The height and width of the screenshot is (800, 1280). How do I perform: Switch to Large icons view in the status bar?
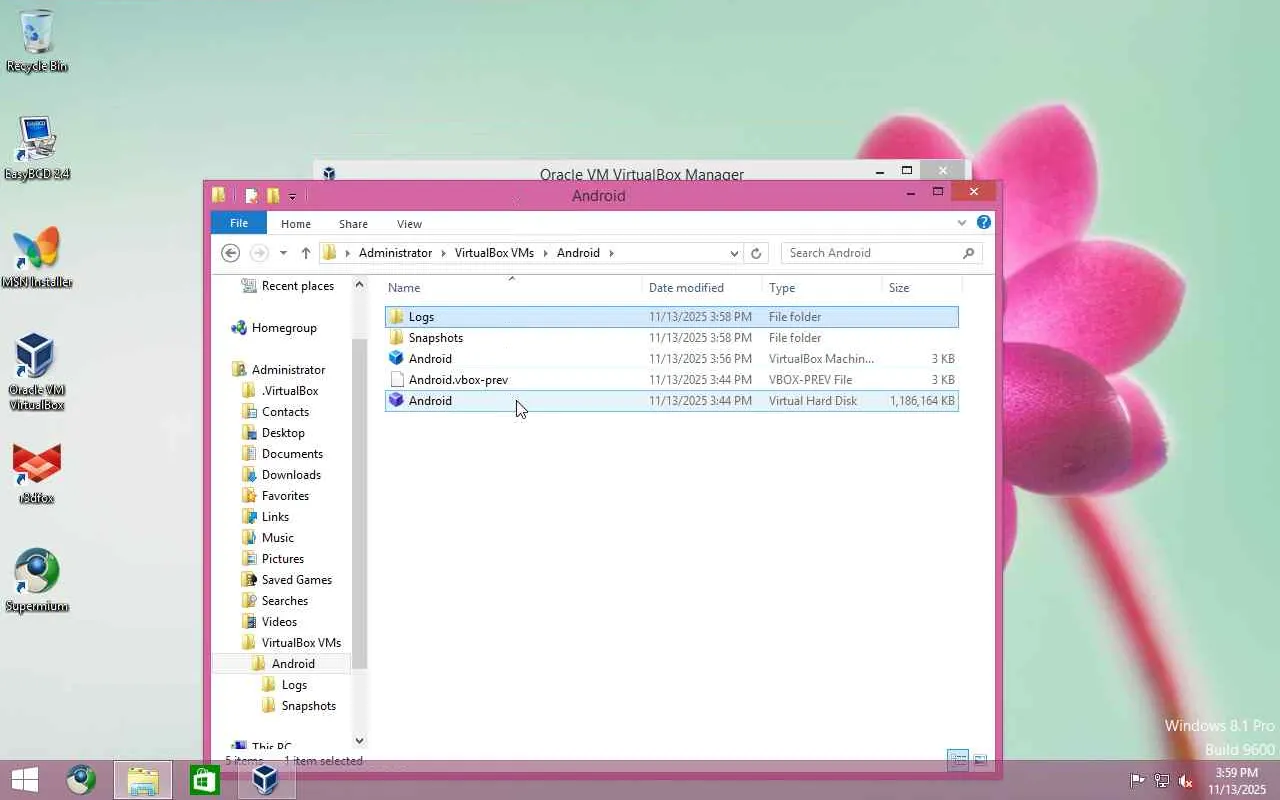click(980, 760)
